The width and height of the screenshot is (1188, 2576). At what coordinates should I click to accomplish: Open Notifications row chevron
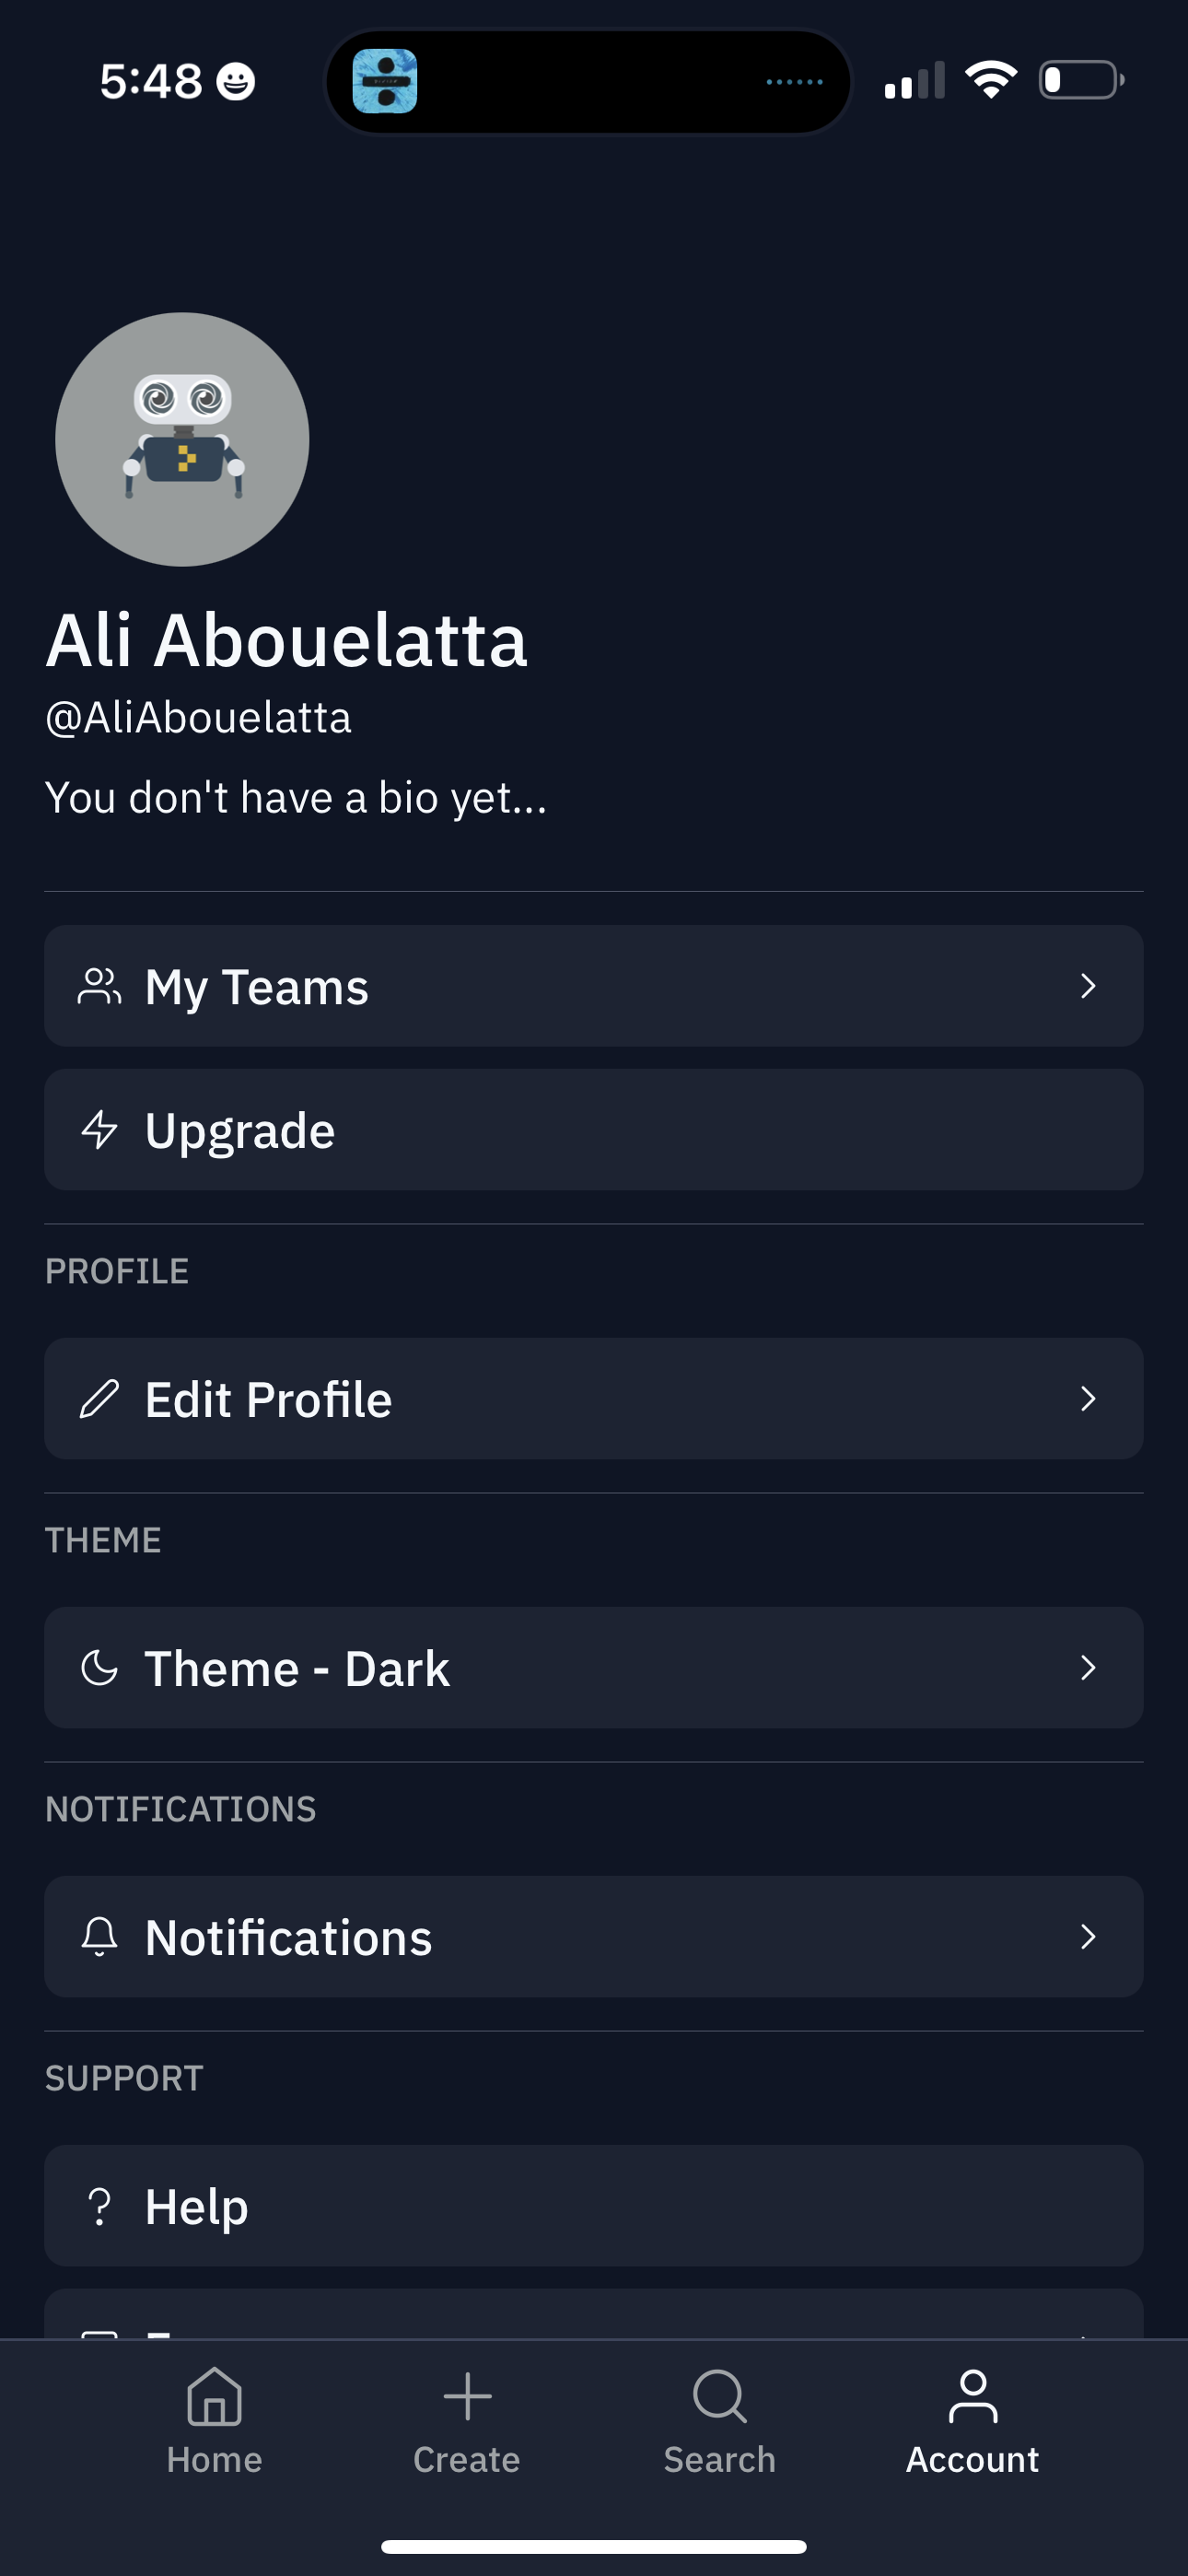coord(1088,1937)
